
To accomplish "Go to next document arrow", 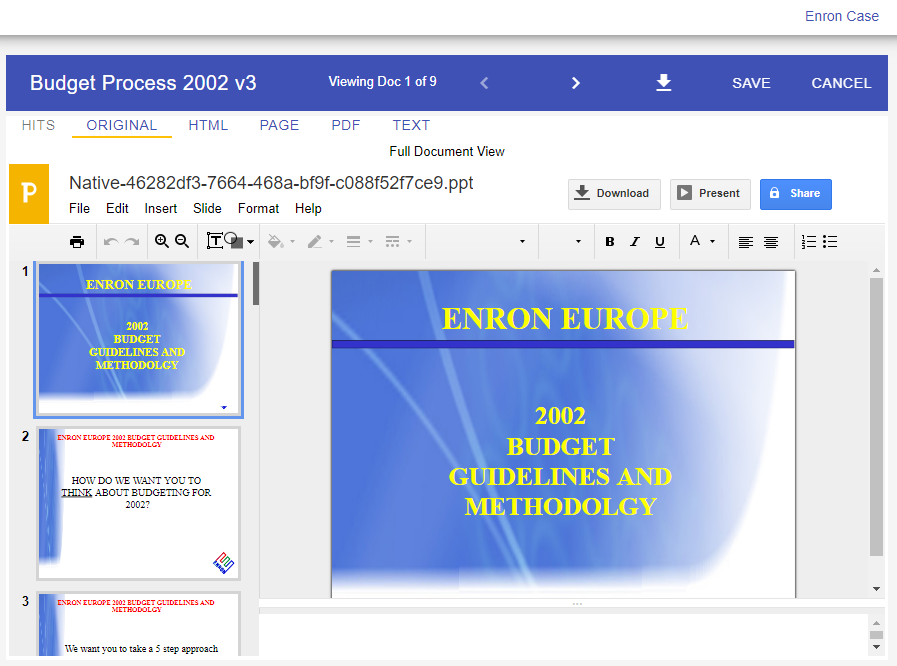I will (x=575, y=83).
